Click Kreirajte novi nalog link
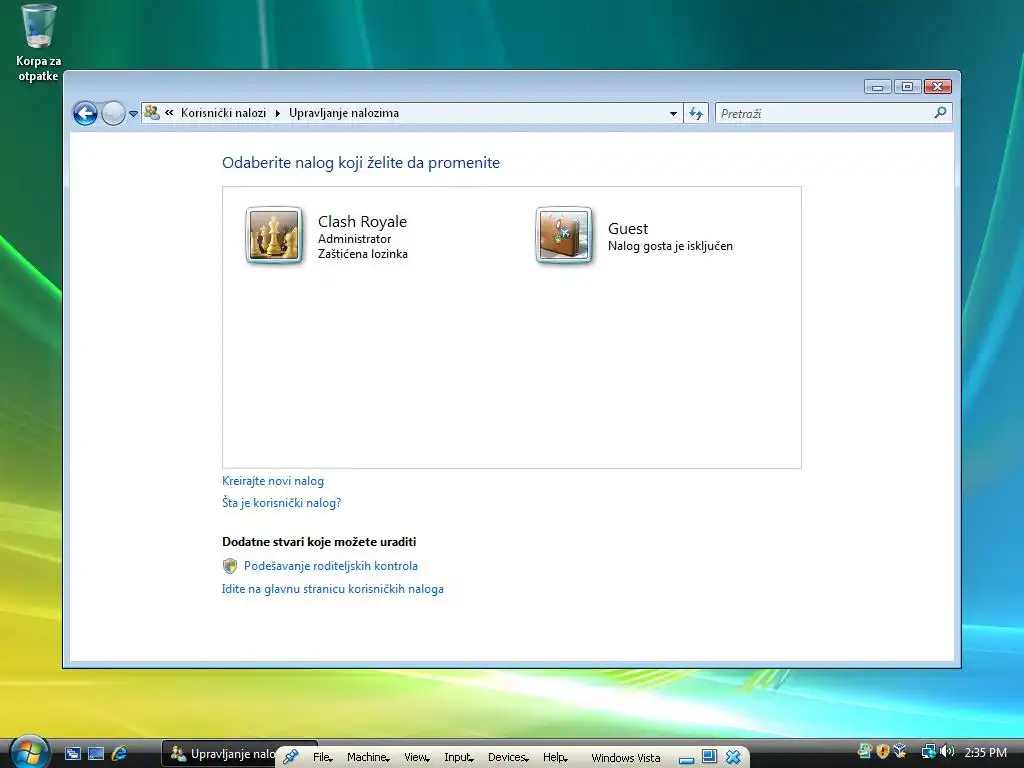This screenshot has height=768, width=1024. click(x=273, y=481)
